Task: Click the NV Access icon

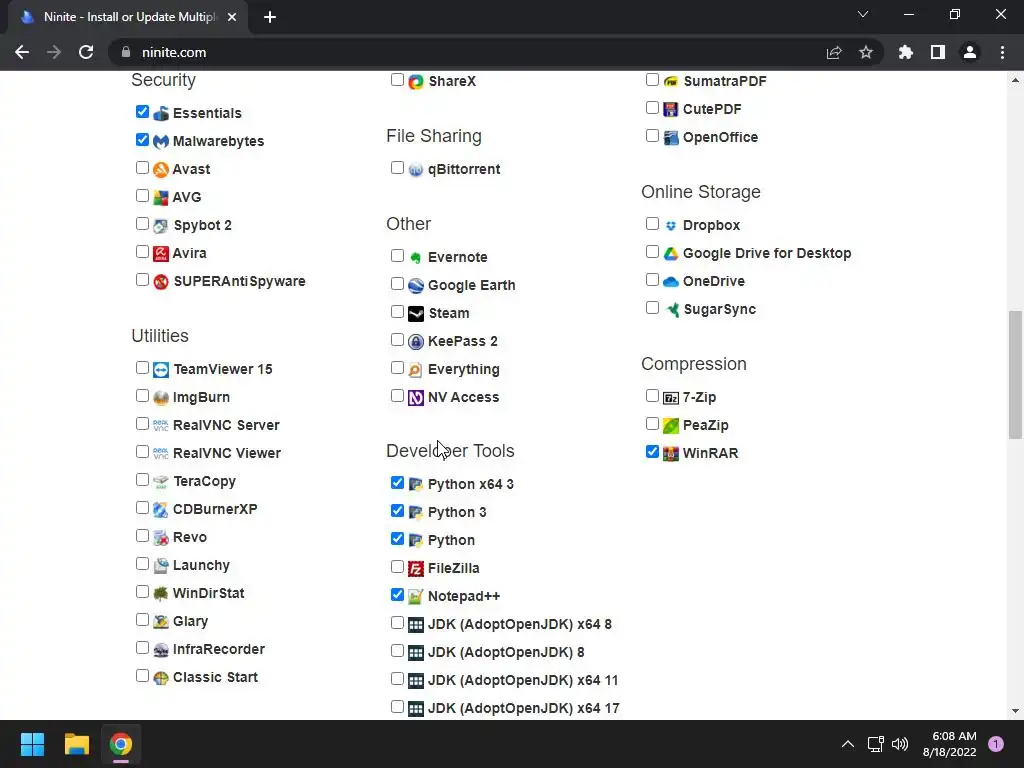Action: pyautogui.click(x=416, y=398)
